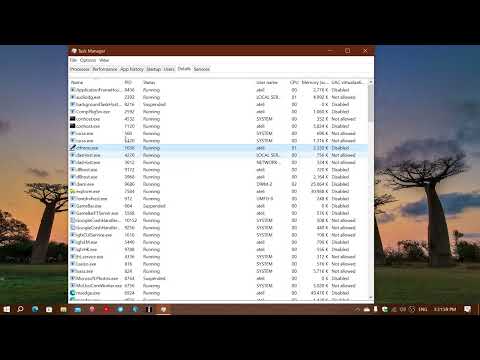This screenshot has height=360, width=480.
Task: Click the process list scrollbar thumb
Action: click(370, 103)
